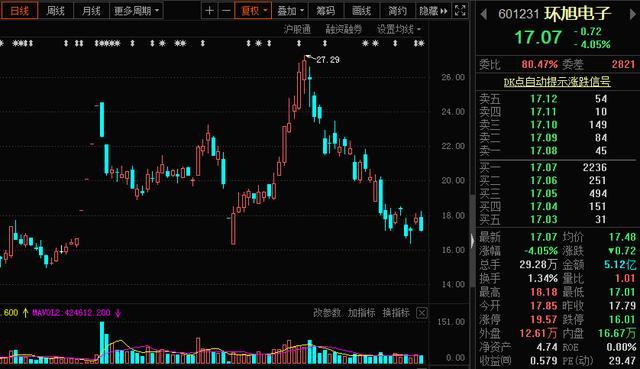Viewport: 640px width, 369px height.
Task: Click the 沪股通 label
Action: 298,29
